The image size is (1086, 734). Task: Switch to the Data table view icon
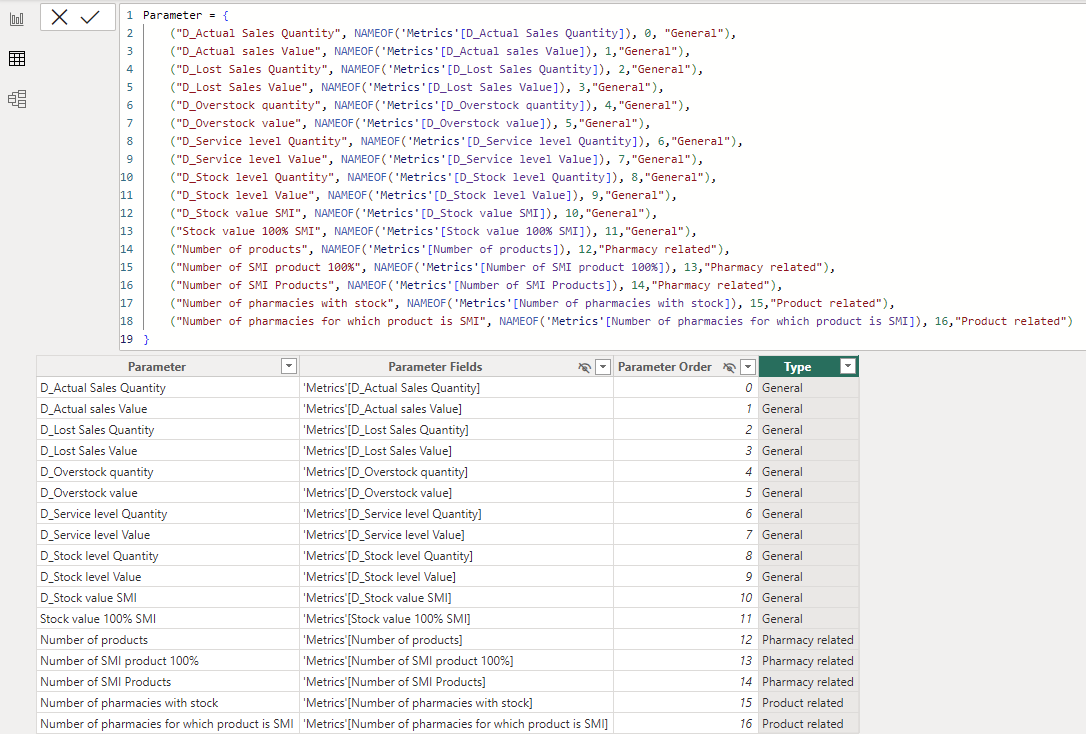17,59
